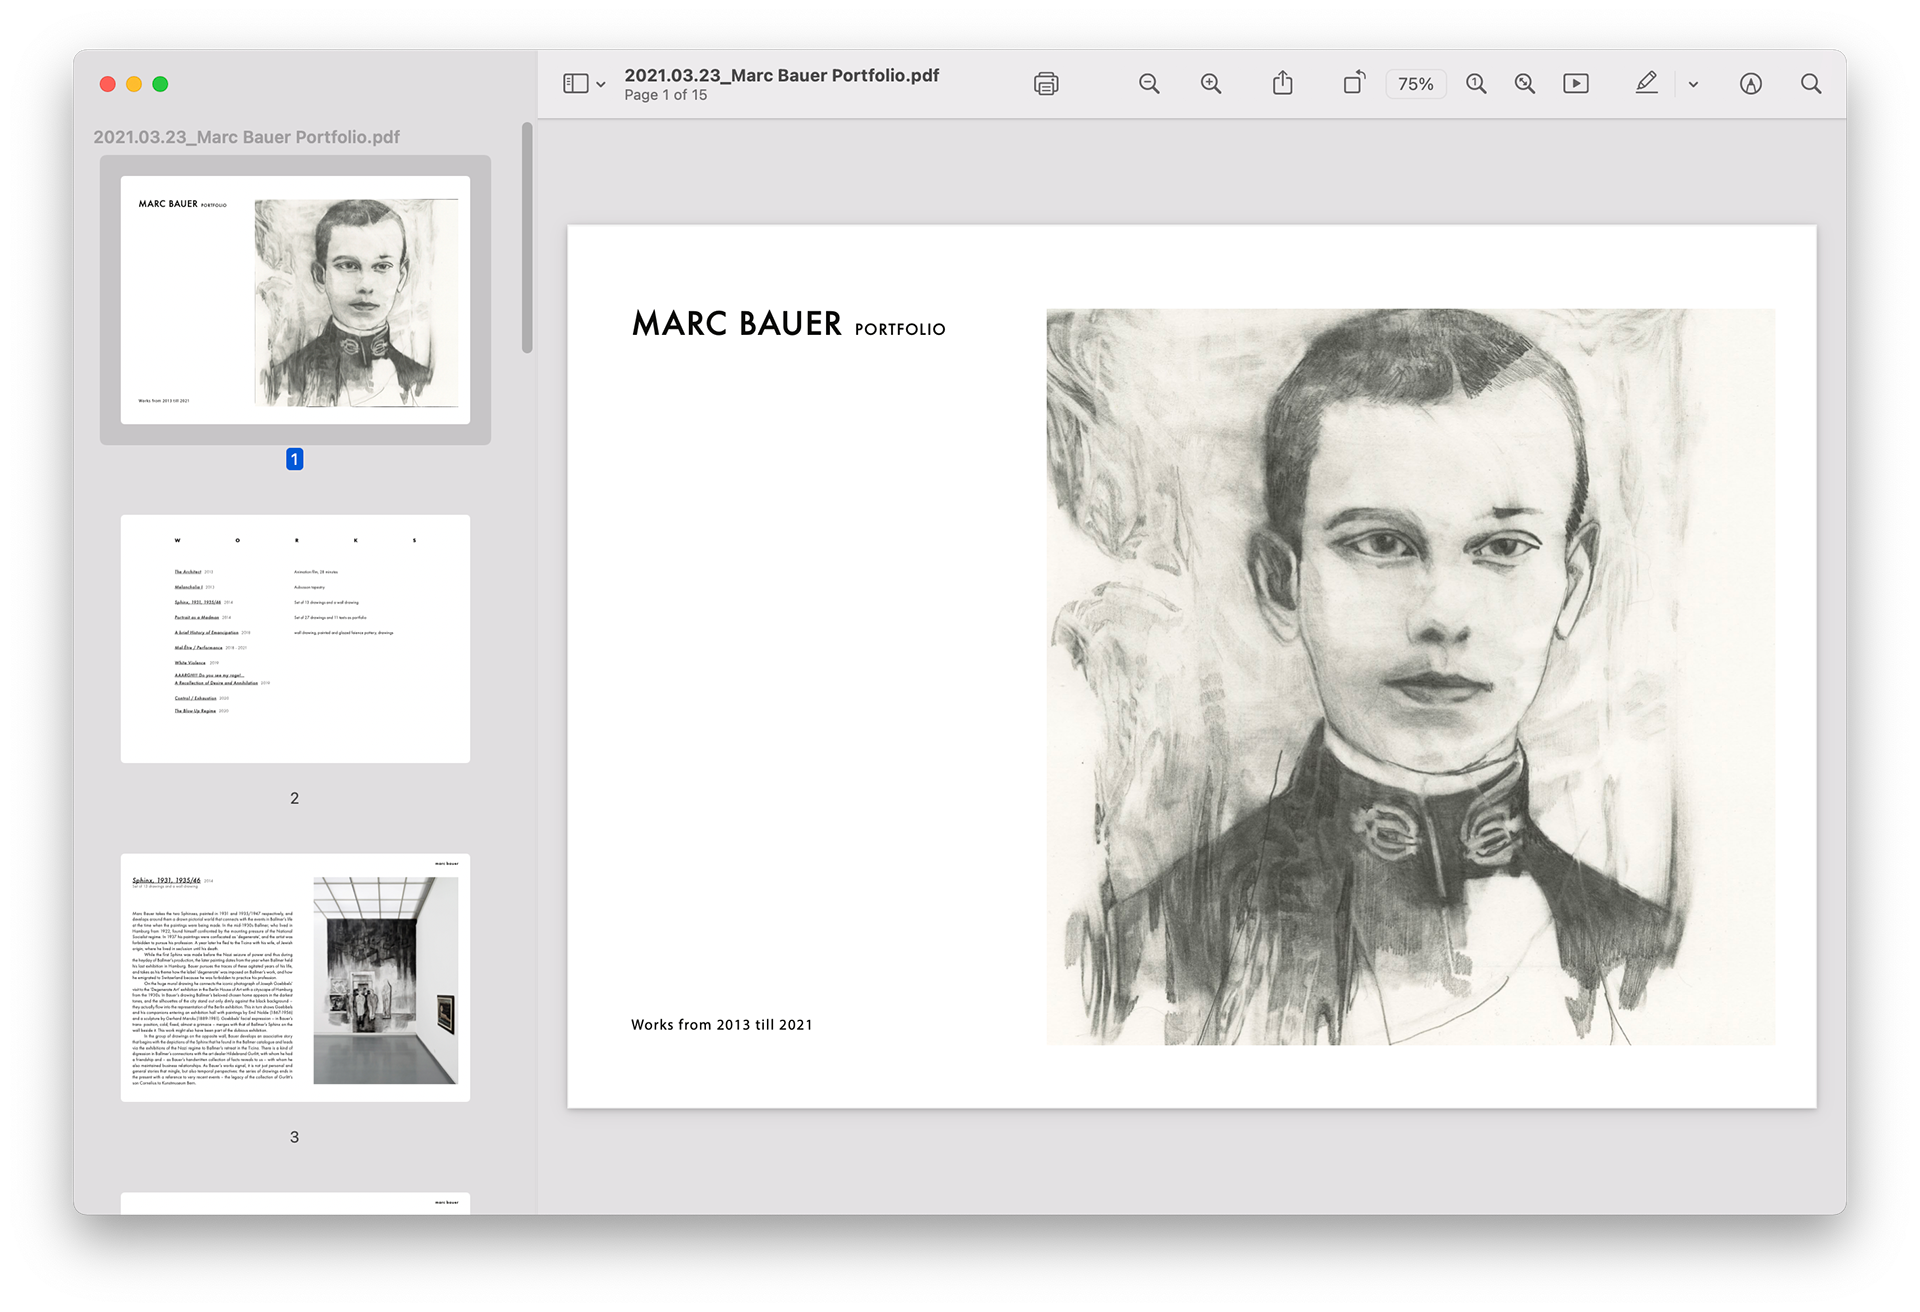Screen dimensions: 1920x1312
Task: Start the slideshow play icon
Action: (x=1576, y=84)
